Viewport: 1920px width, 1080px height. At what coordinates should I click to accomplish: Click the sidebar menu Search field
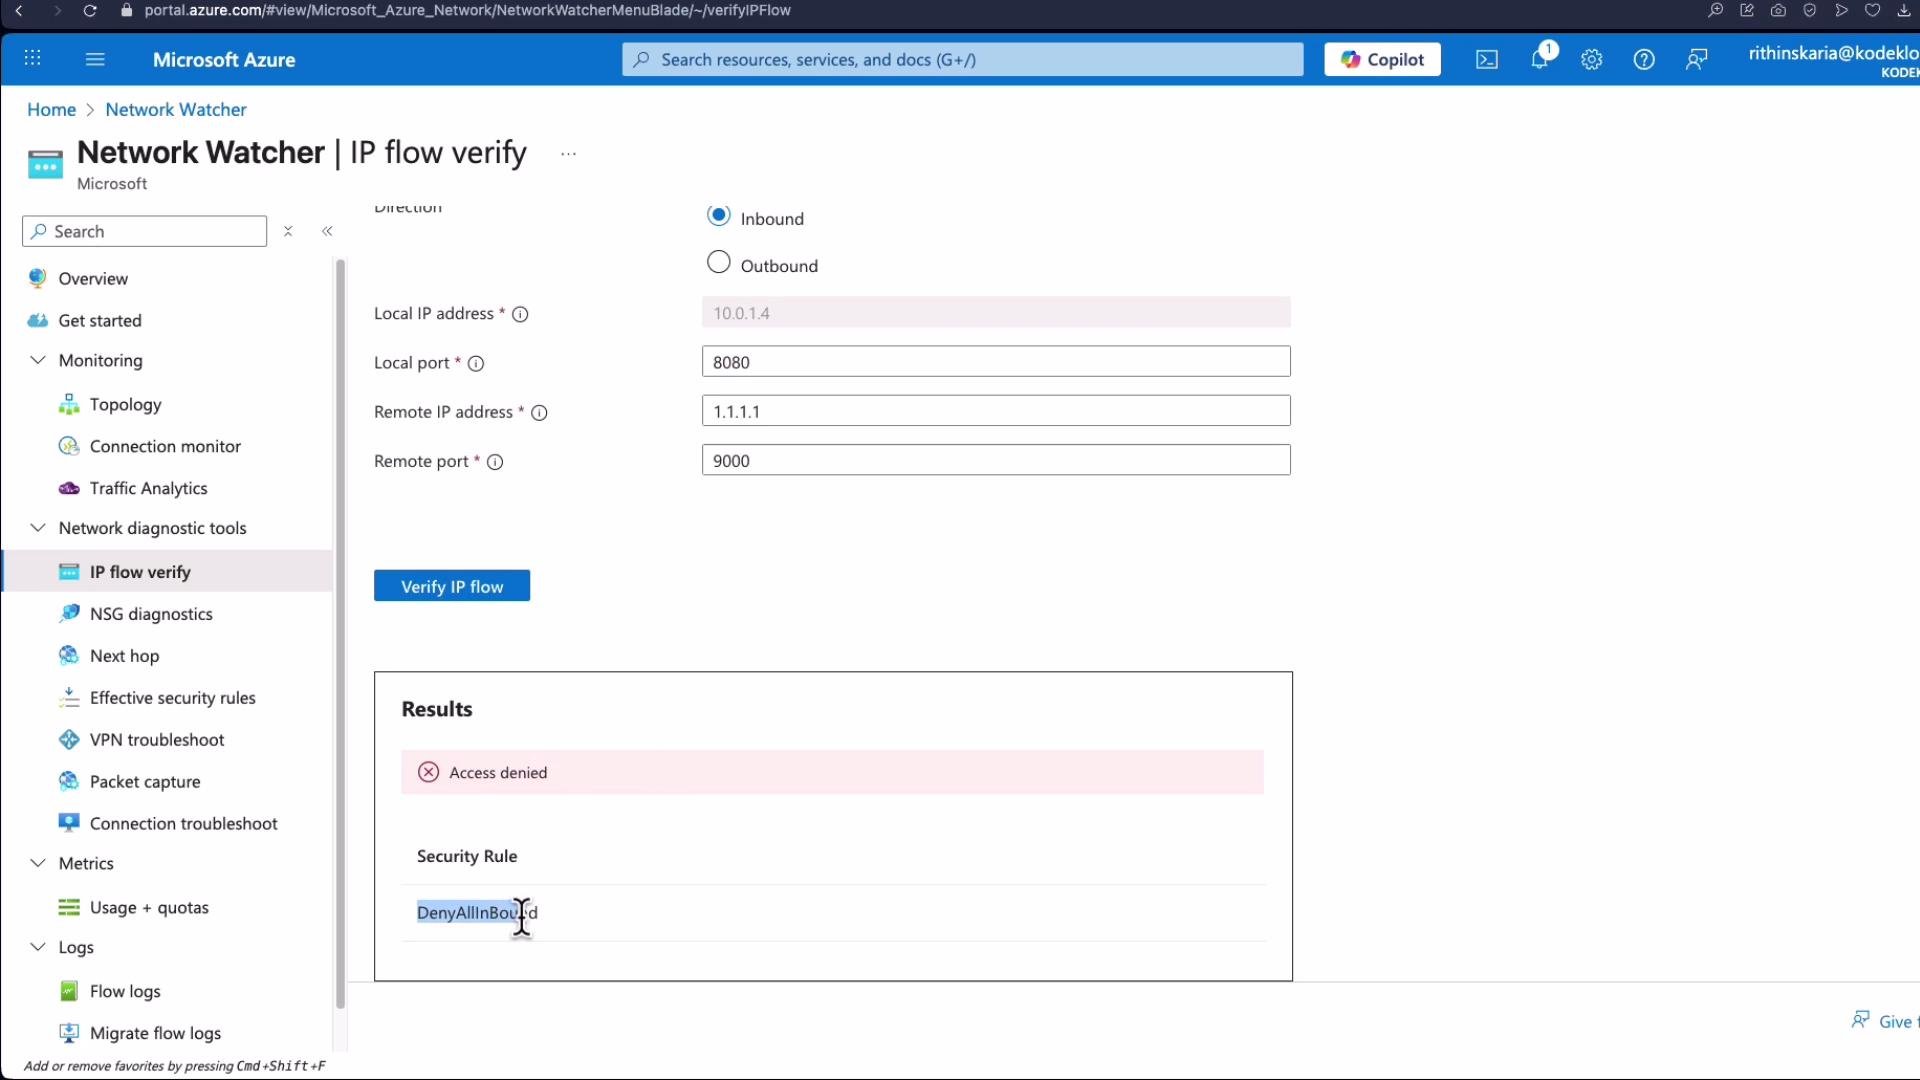(x=144, y=231)
